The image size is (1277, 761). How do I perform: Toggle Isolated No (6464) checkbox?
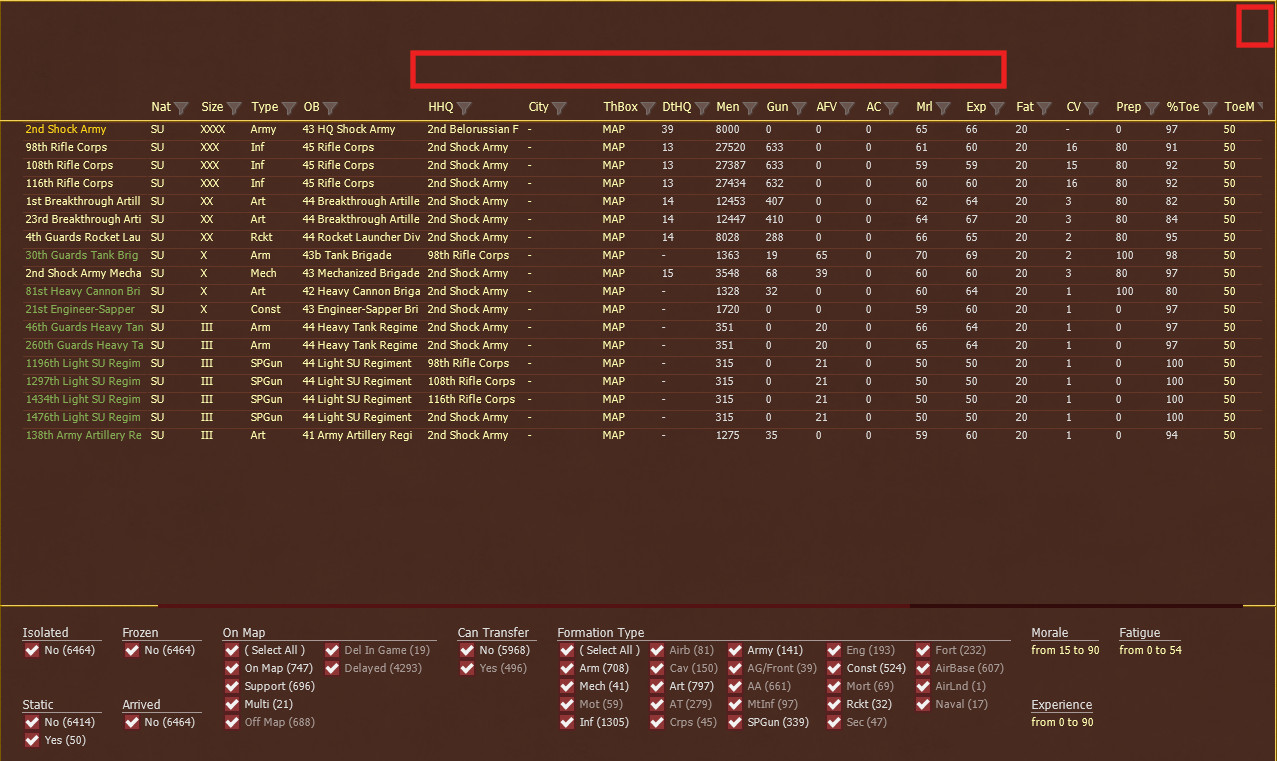32,650
